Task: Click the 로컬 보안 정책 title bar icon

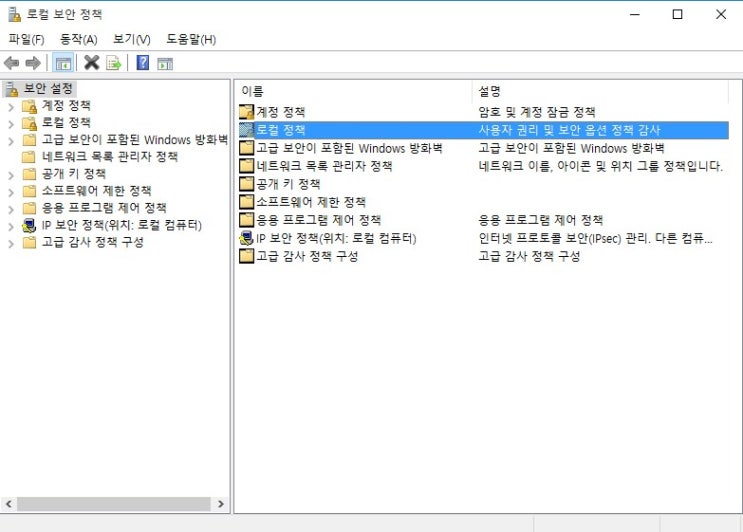Action: pos(14,14)
